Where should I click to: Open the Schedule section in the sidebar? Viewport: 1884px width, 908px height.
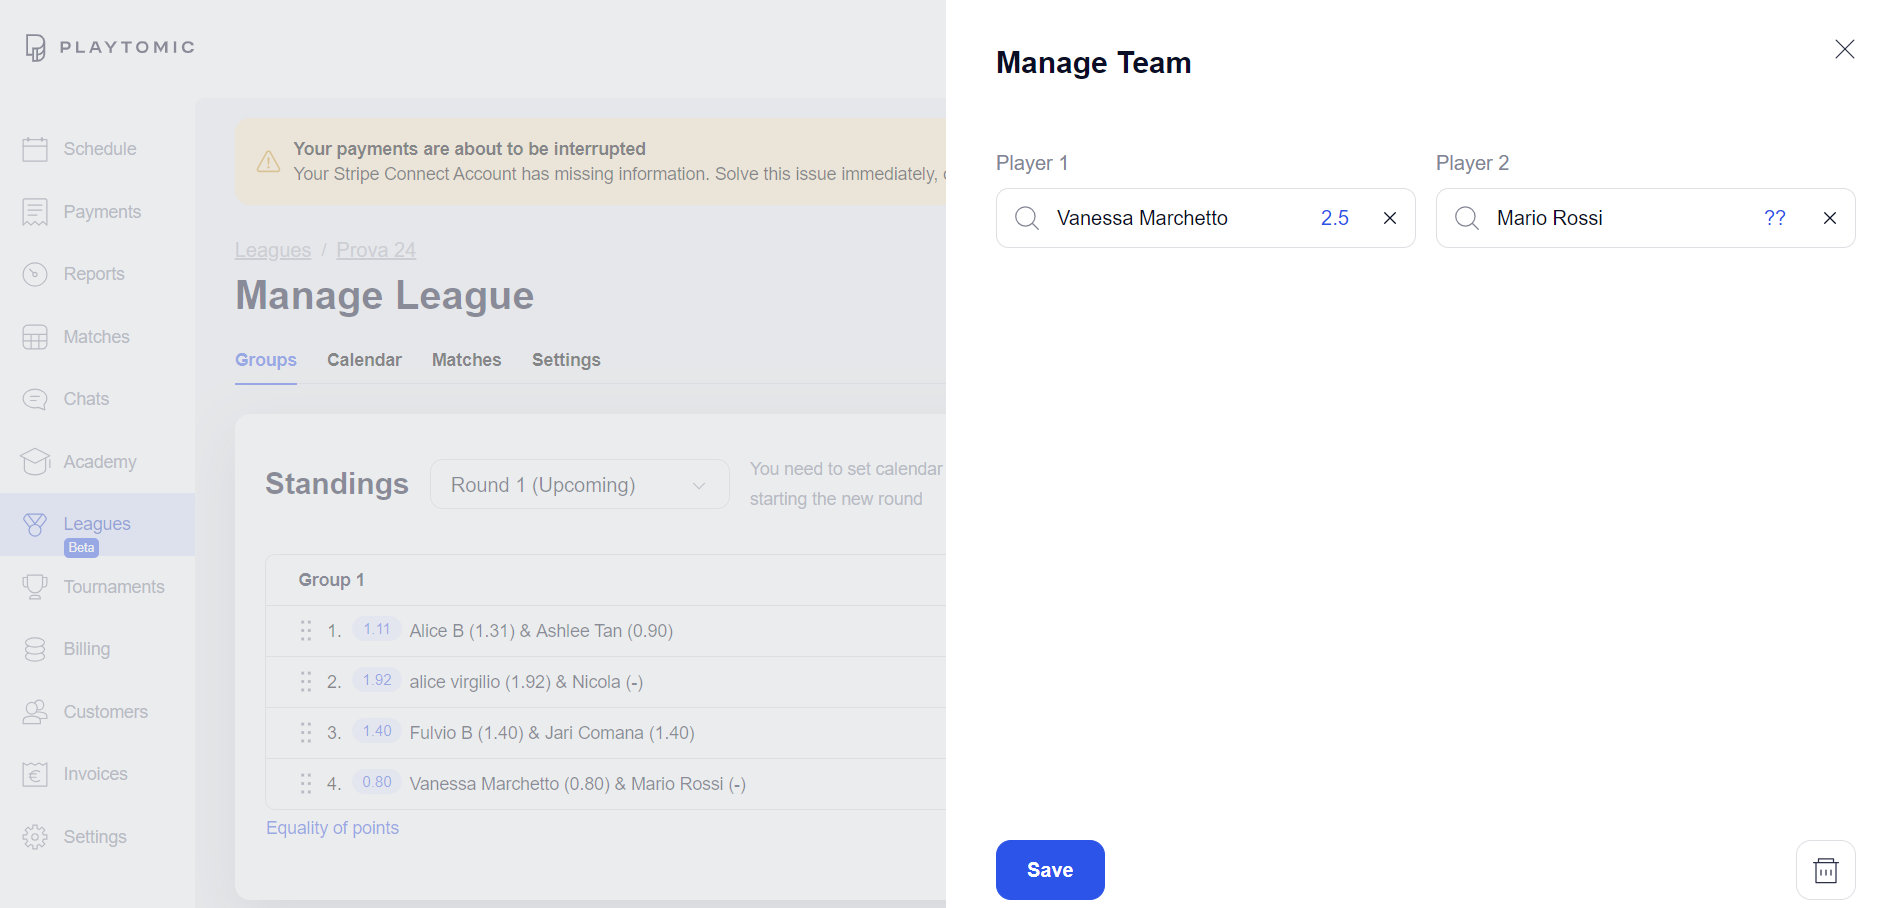(35, 148)
